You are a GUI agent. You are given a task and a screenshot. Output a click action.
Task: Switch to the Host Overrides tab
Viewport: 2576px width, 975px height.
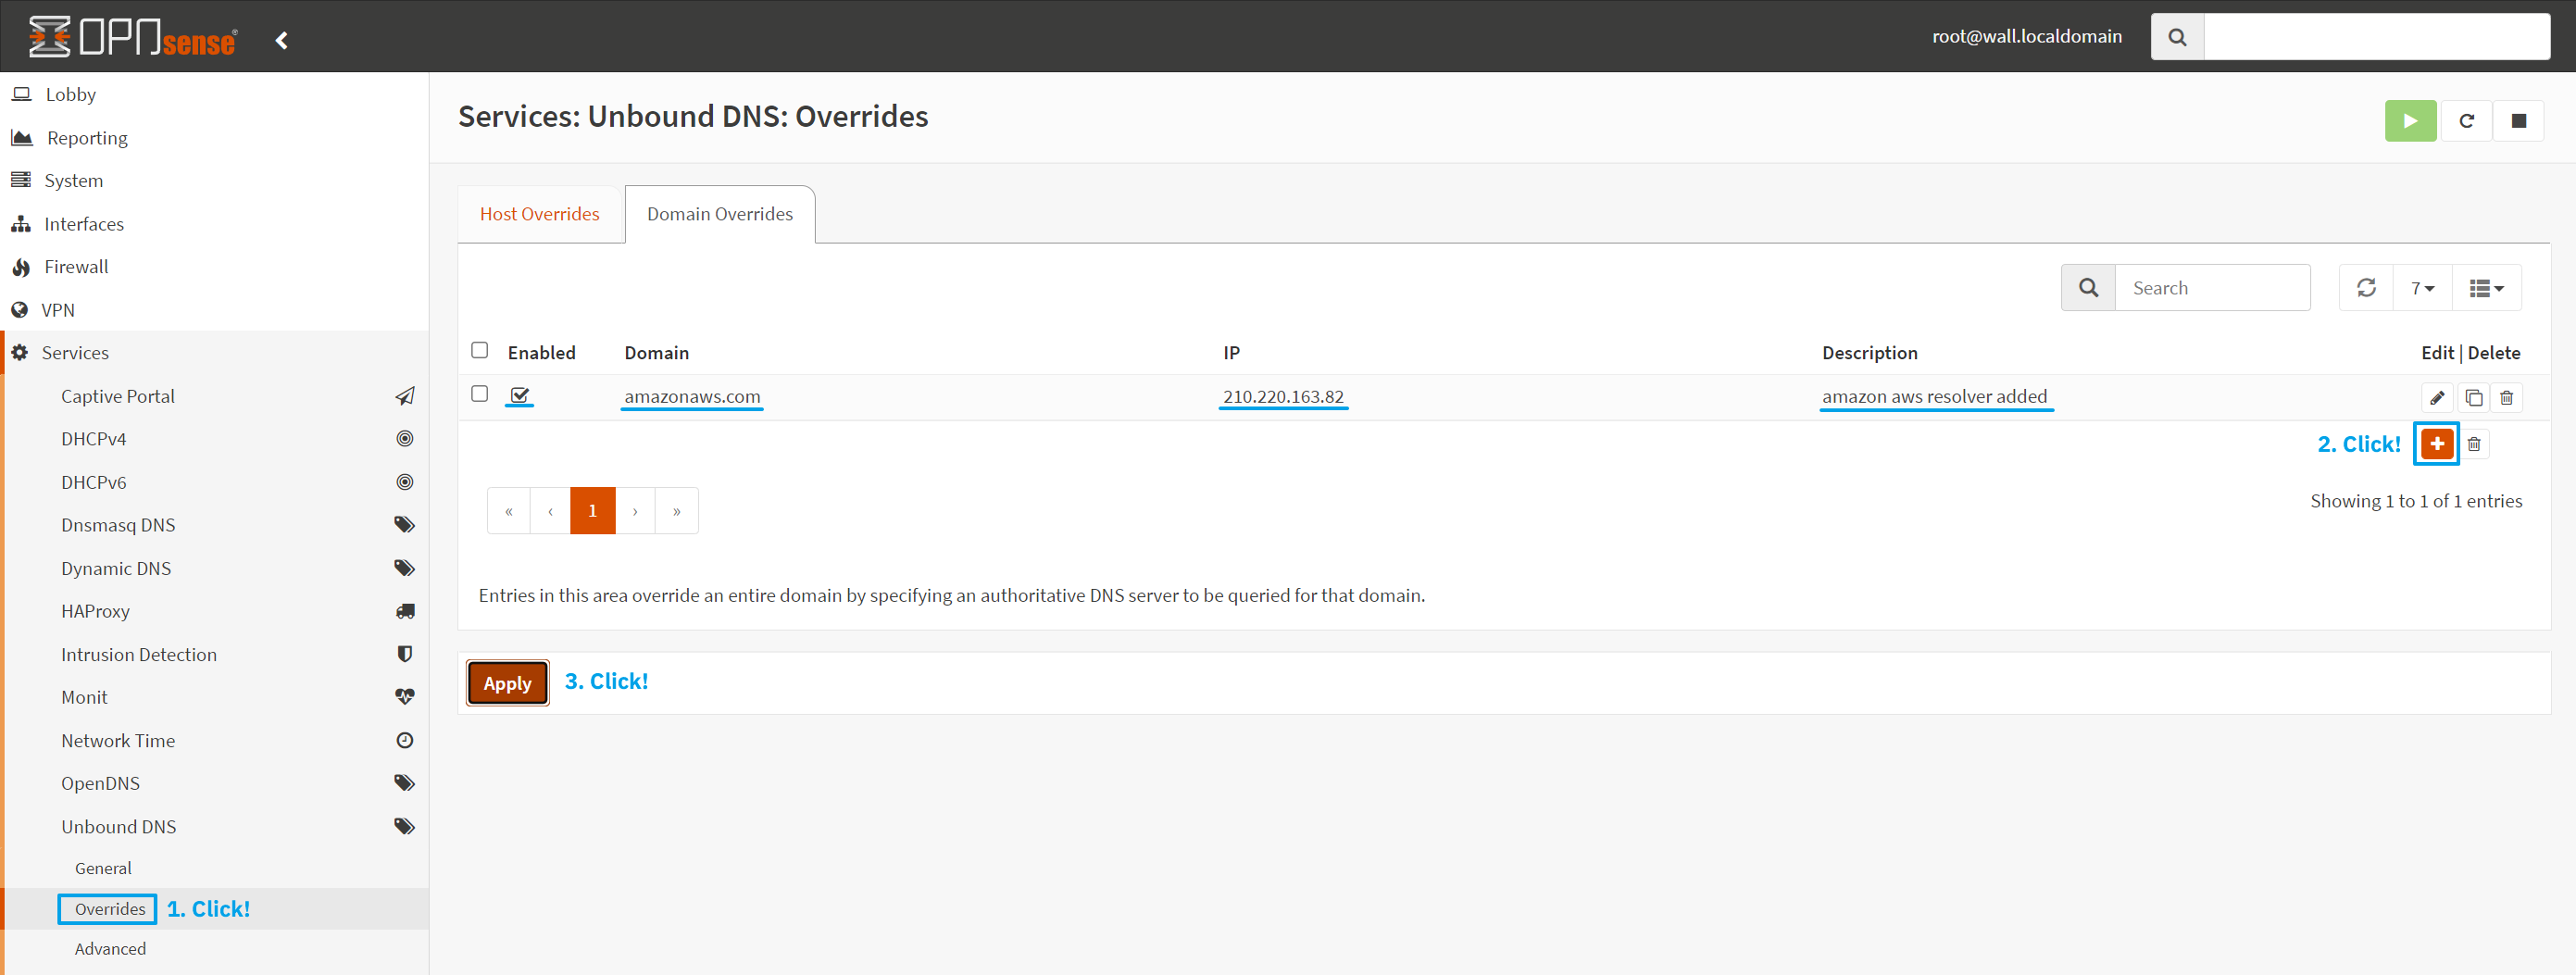(540, 214)
